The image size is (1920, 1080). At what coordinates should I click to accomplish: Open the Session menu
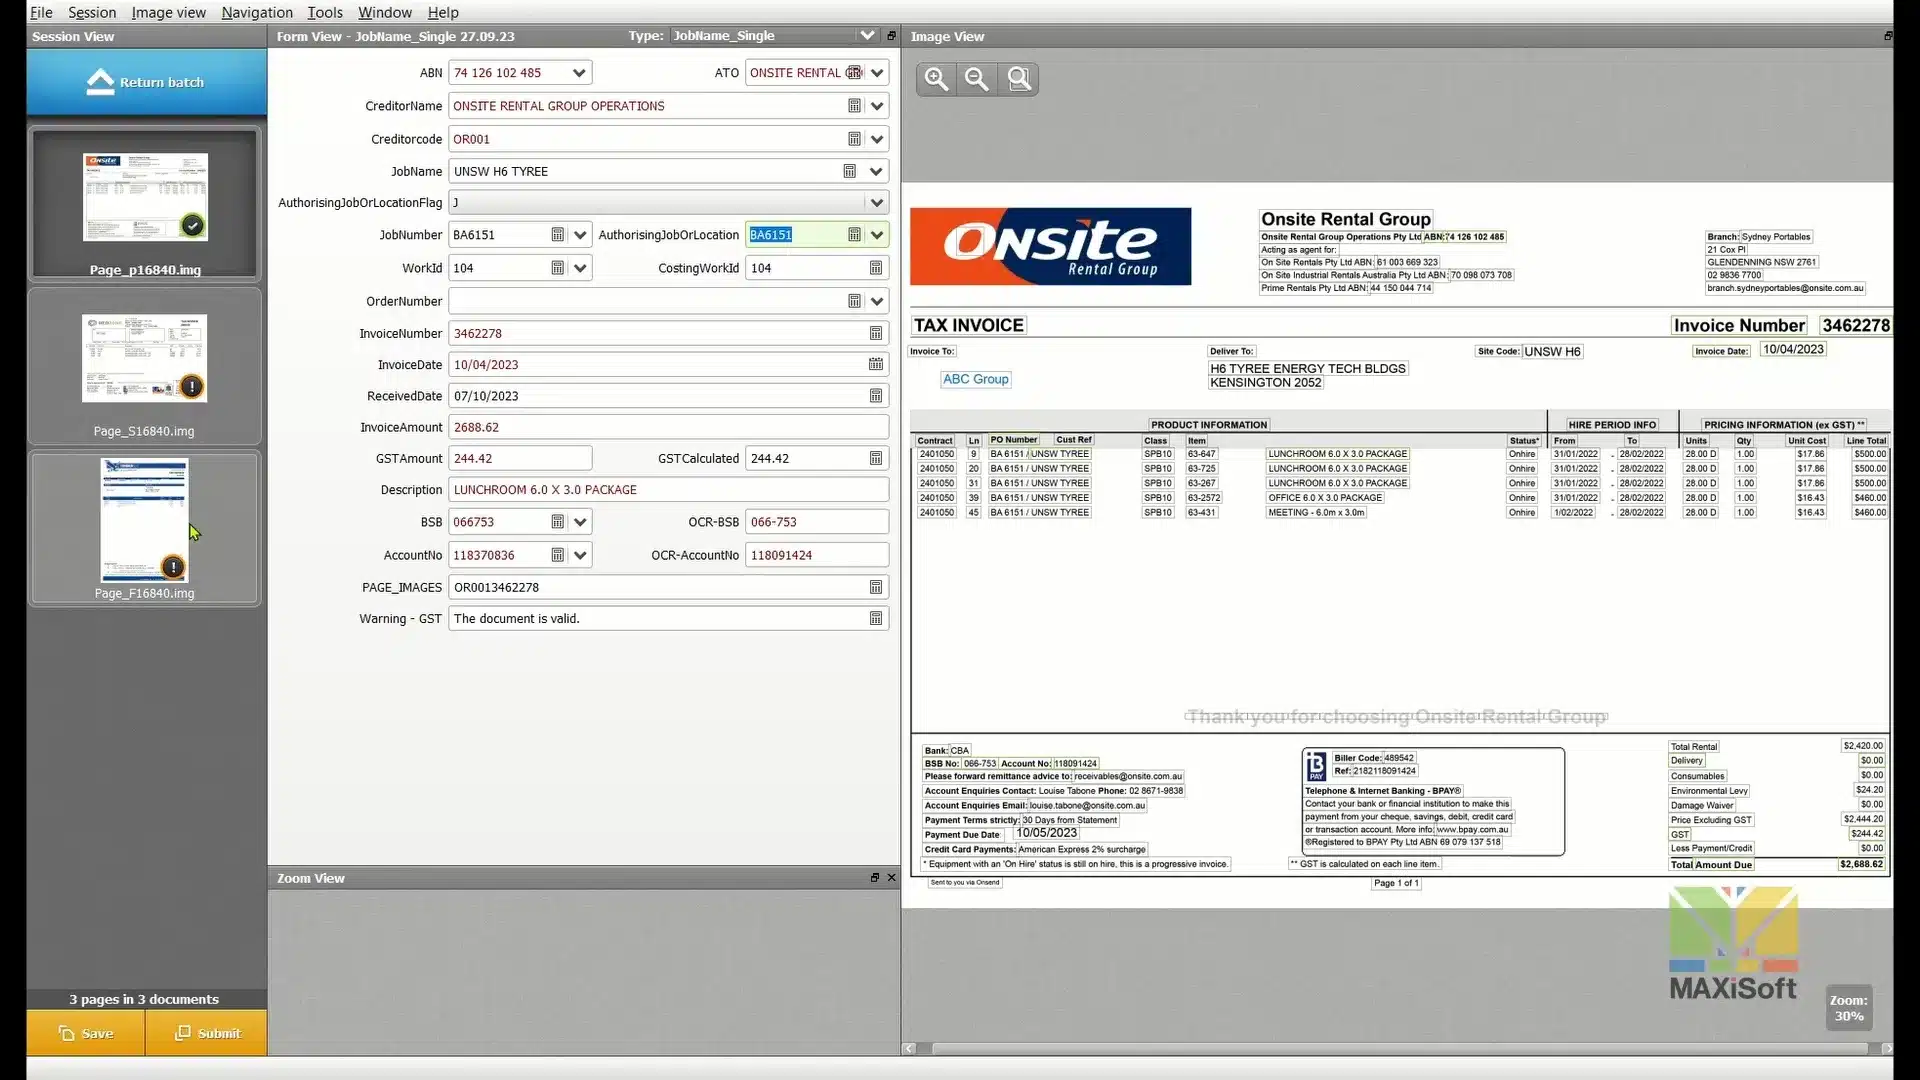[x=92, y=12]
